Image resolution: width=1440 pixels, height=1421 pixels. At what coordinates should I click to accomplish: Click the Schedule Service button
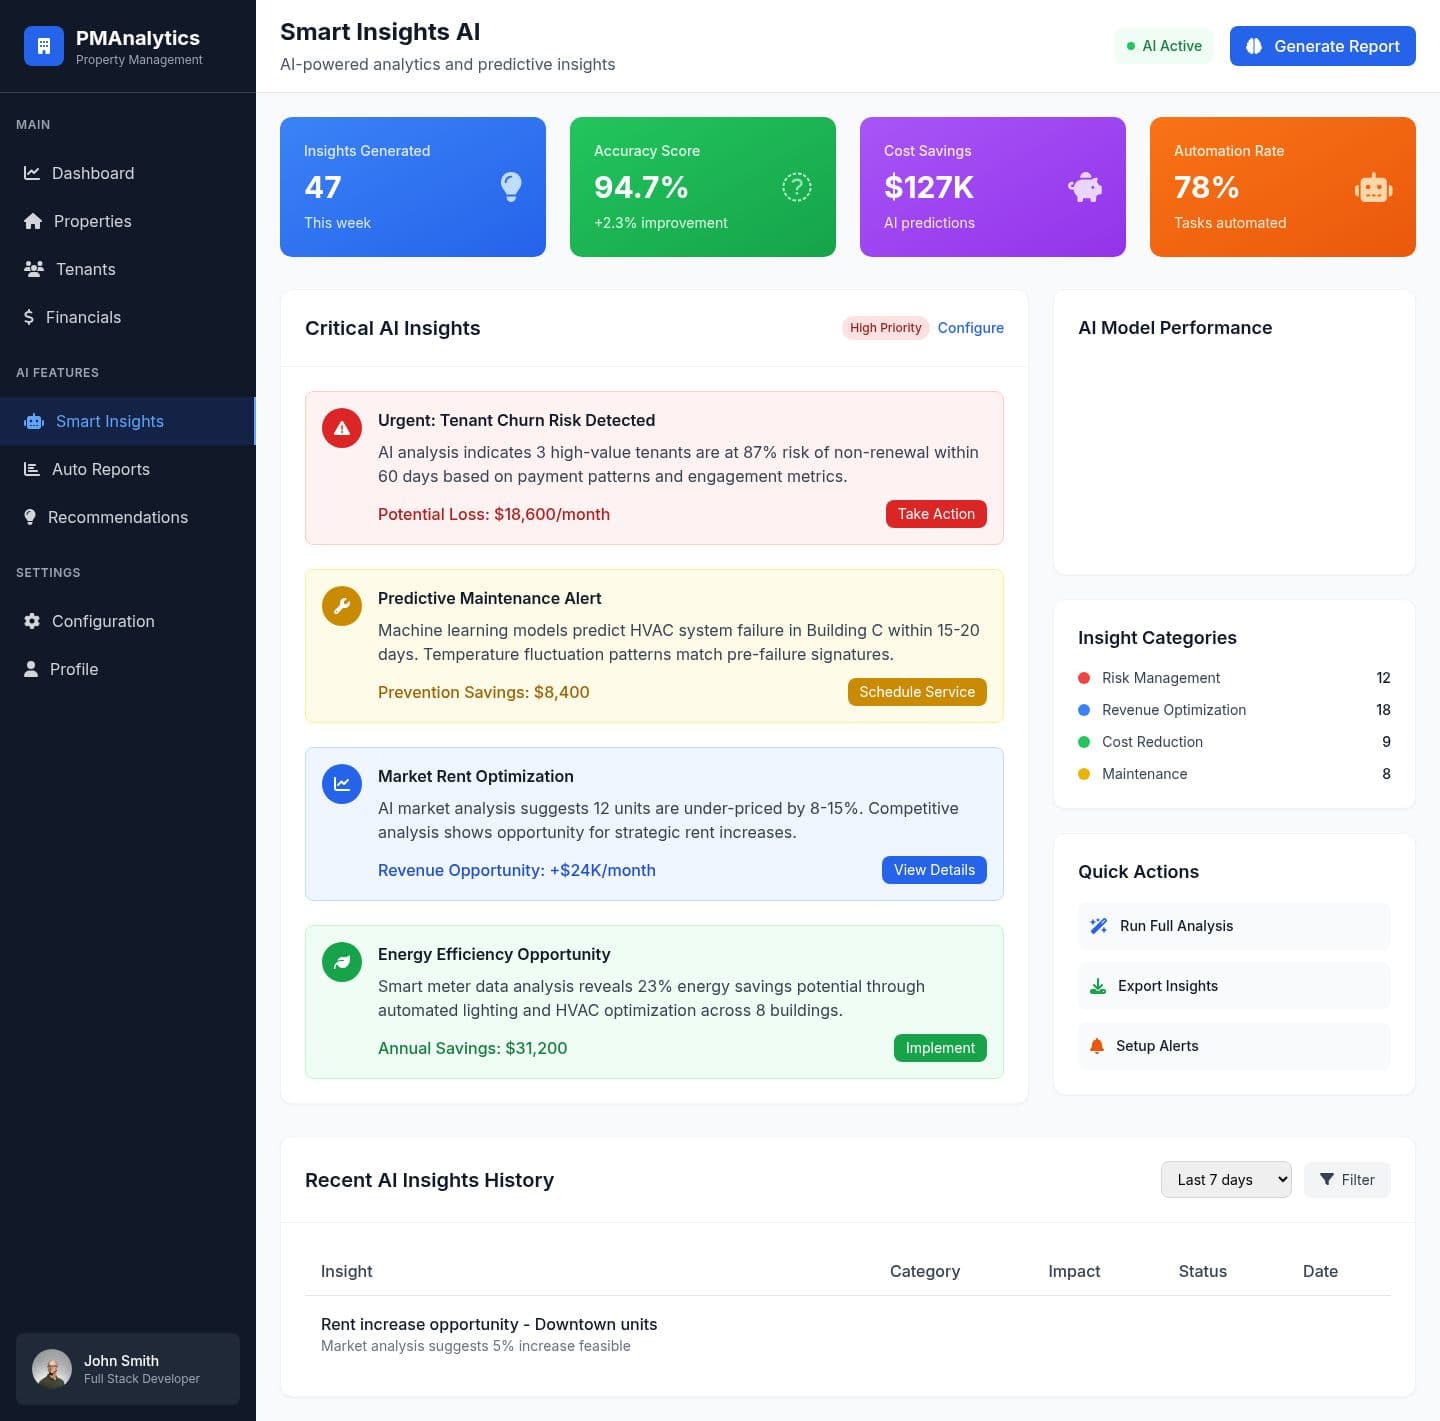pyautogui.click(x=917, y=692)
